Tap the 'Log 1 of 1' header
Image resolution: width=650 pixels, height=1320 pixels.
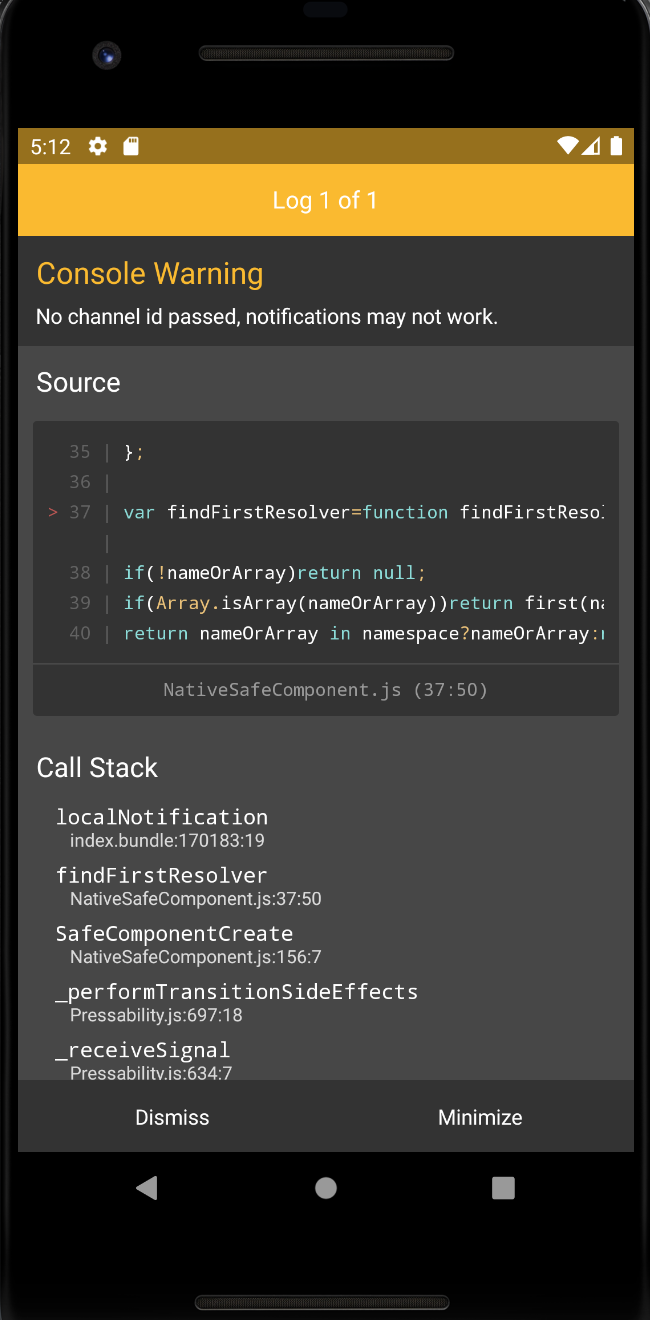pos(325,200)
